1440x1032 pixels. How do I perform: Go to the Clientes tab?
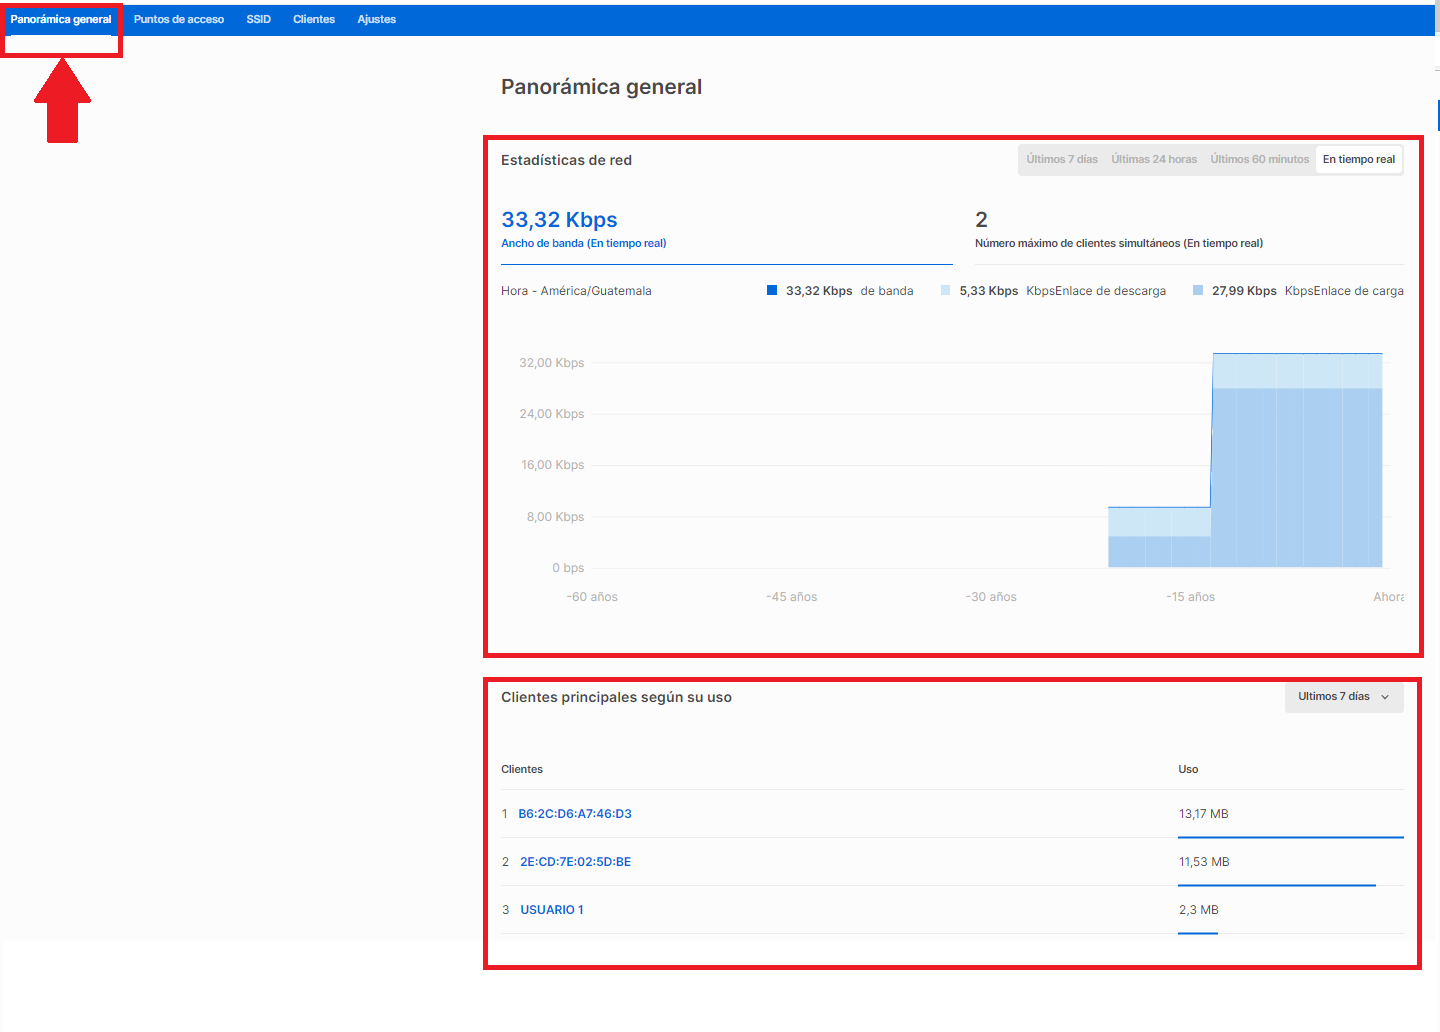tap(314, 19)
